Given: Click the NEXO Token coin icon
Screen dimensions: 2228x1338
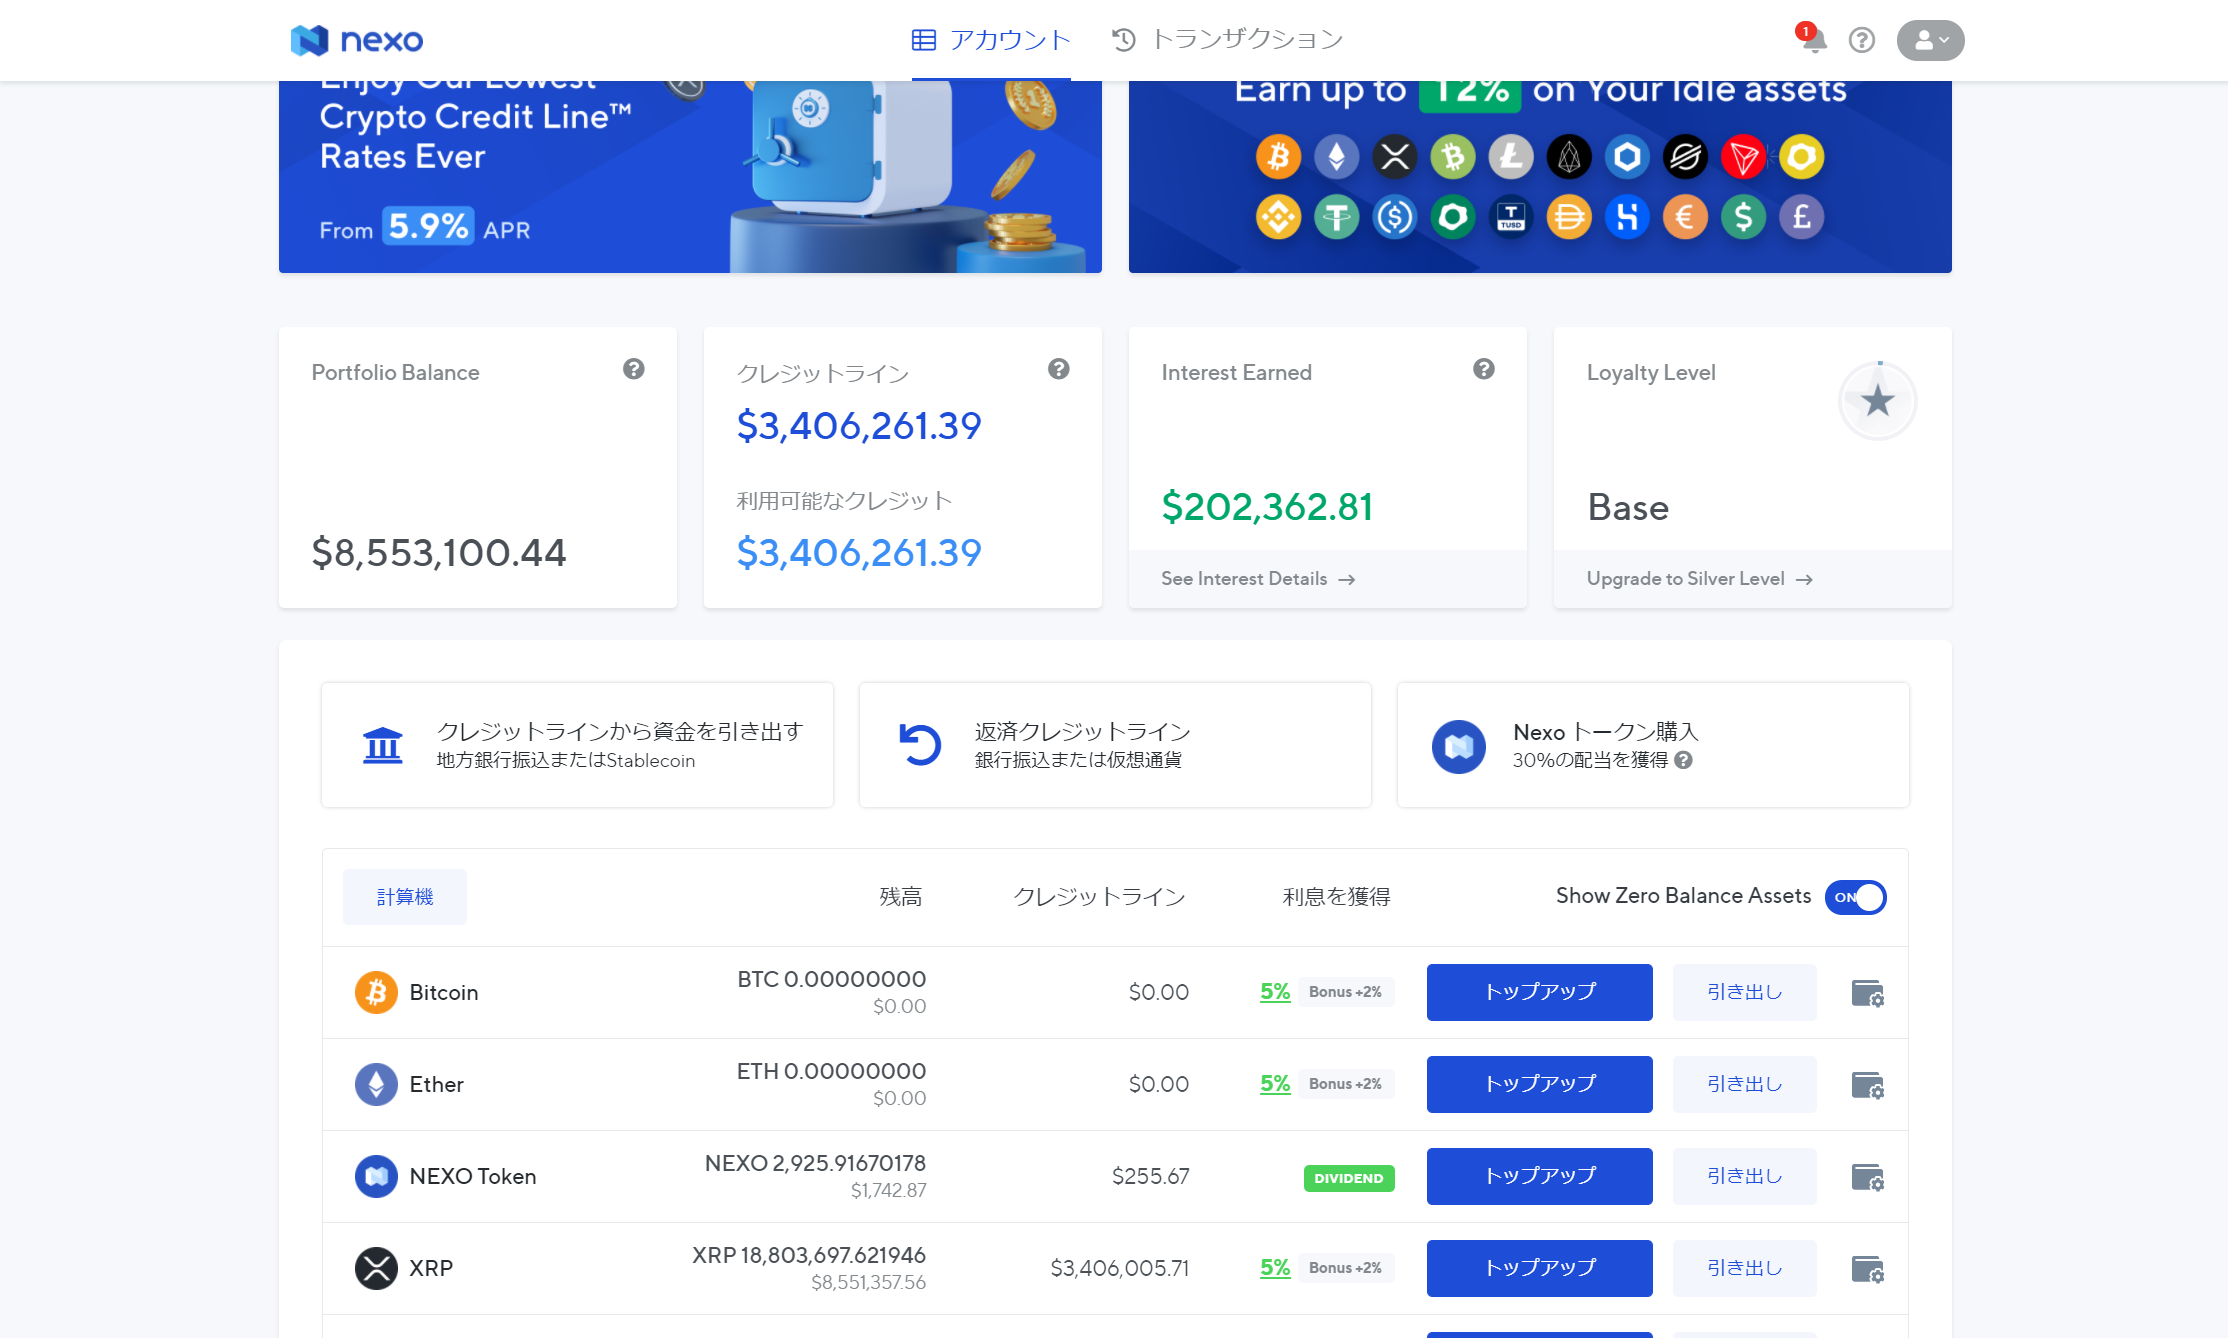Looking at the screenshot, I should point(376,1176).
